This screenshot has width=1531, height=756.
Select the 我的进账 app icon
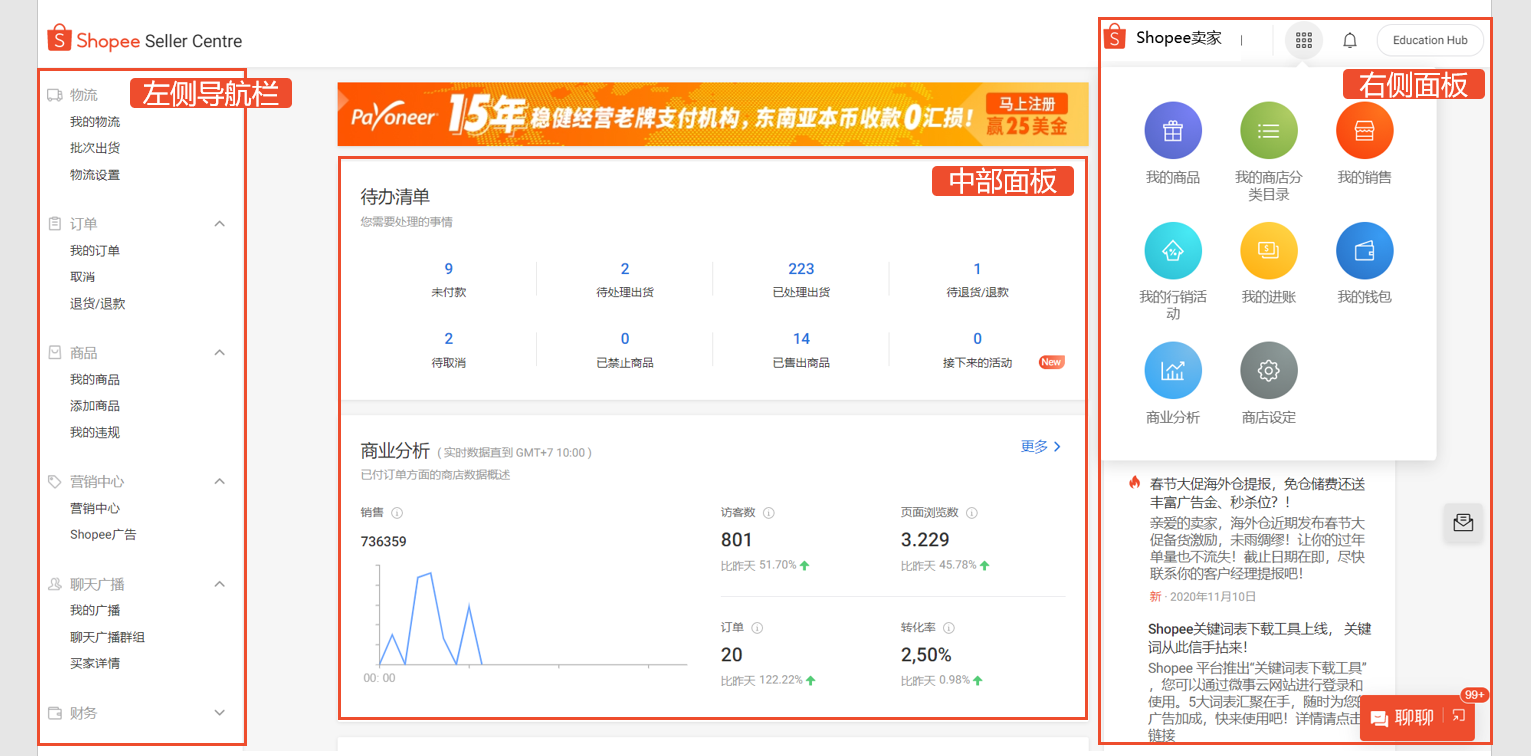1269,251
